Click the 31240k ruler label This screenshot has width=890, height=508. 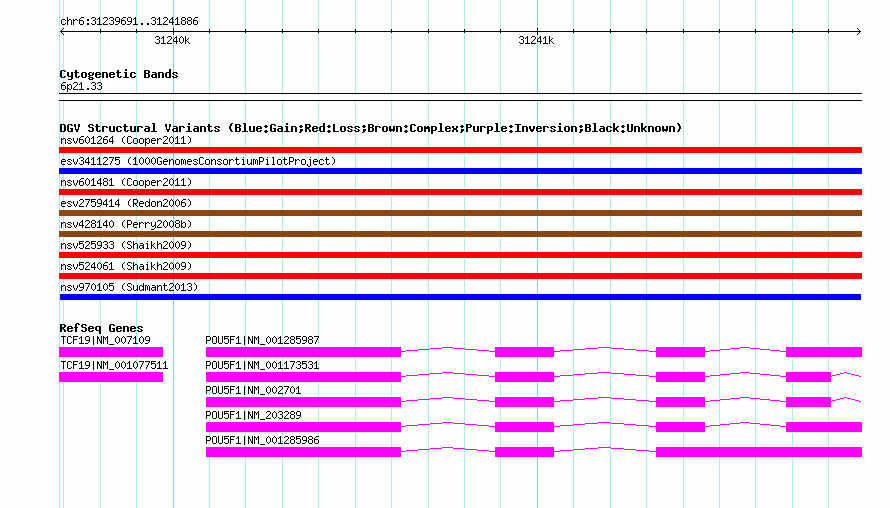point(172,40)
